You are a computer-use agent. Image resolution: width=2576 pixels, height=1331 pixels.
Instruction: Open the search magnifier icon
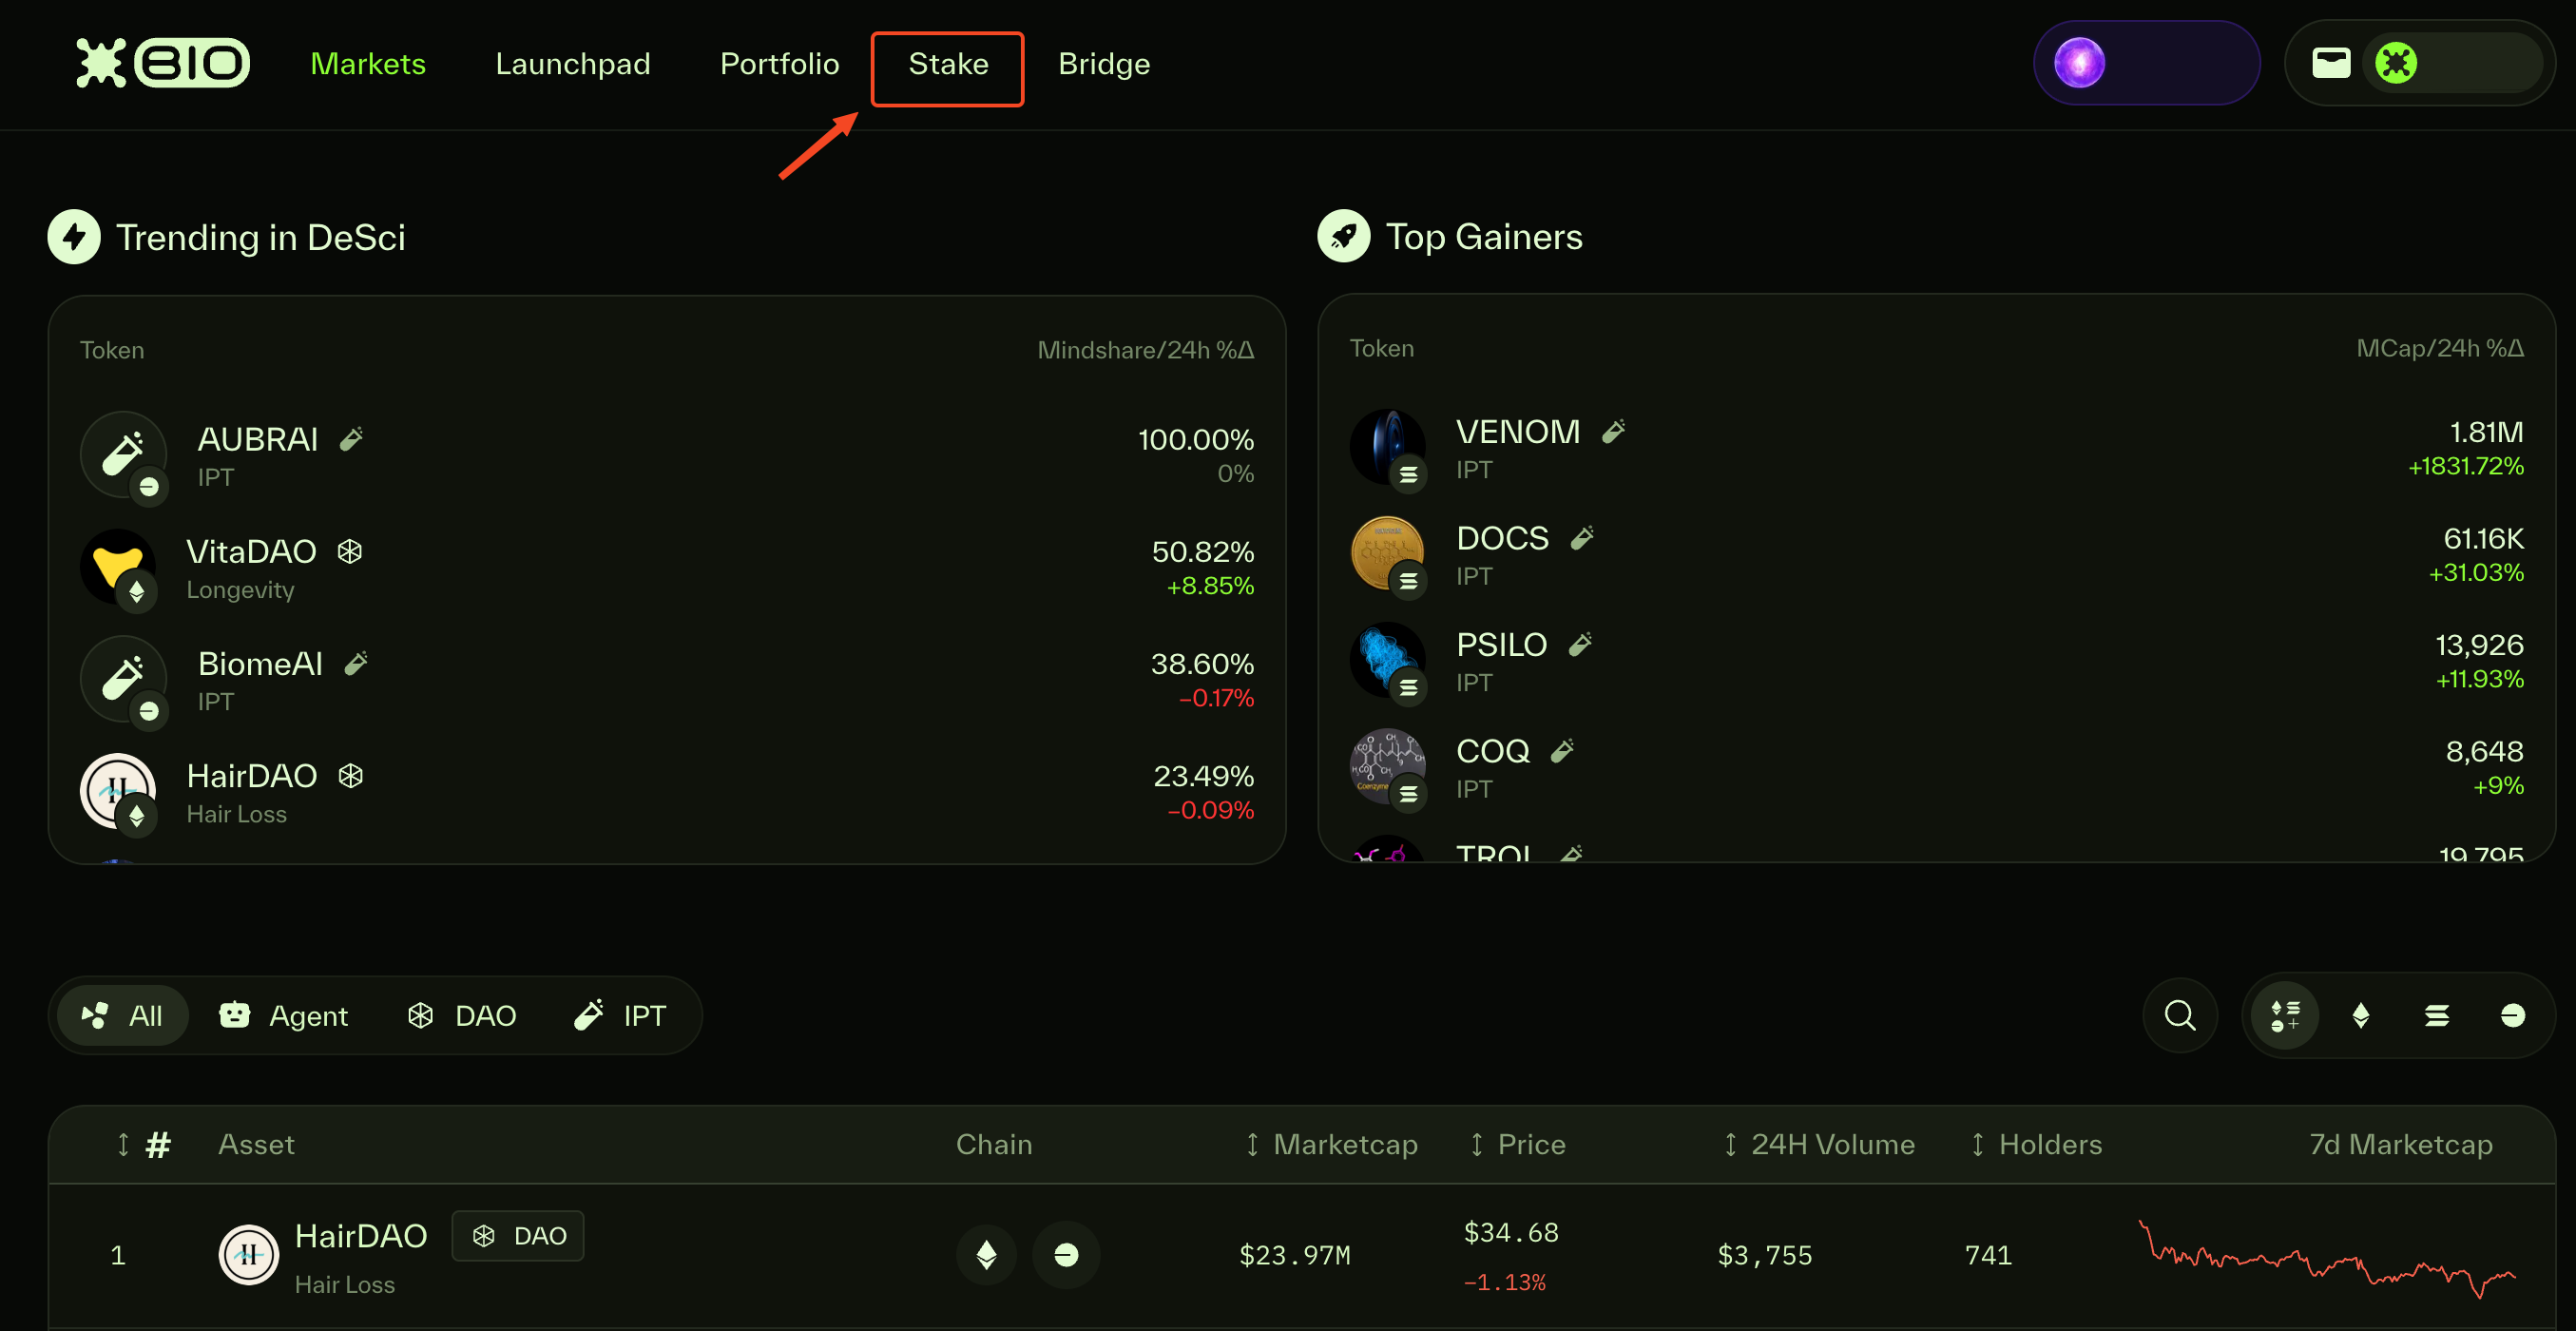(x=2180, y=1015)
